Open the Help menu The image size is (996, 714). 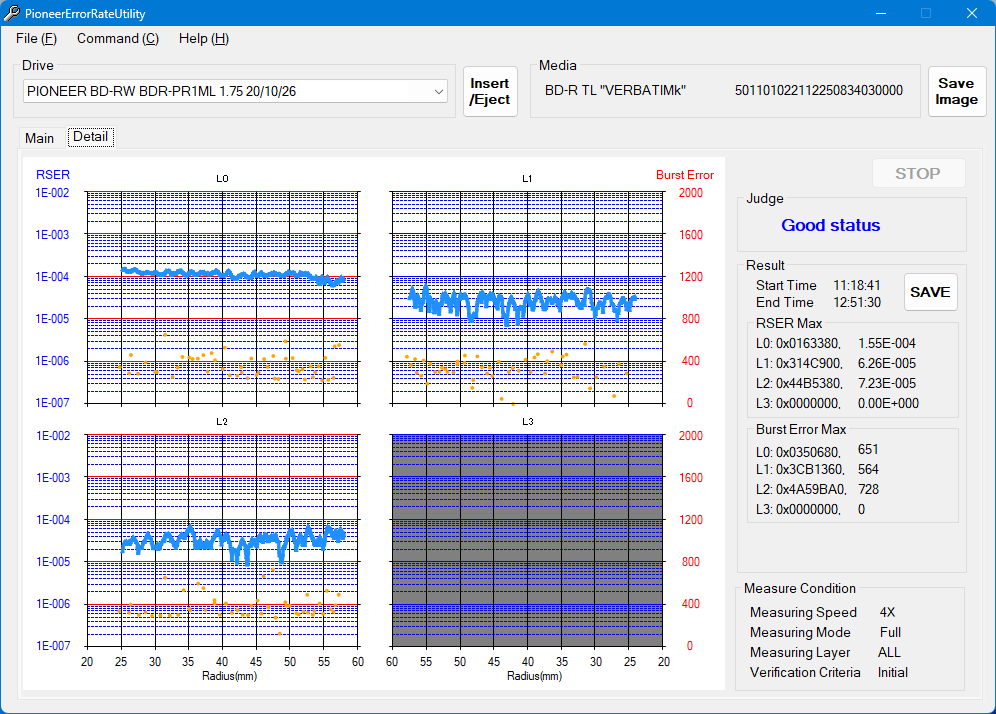[203, 38]
